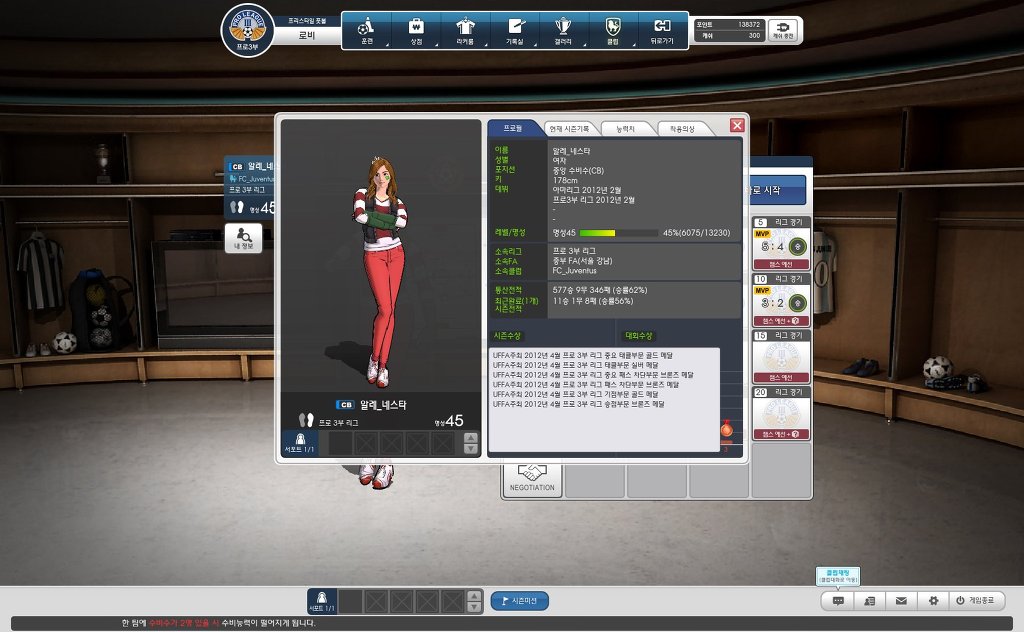This screenshot has height=632, width=1024.
Task: Click the 뒤로가기 back icon
Action: tap(662, 30)
